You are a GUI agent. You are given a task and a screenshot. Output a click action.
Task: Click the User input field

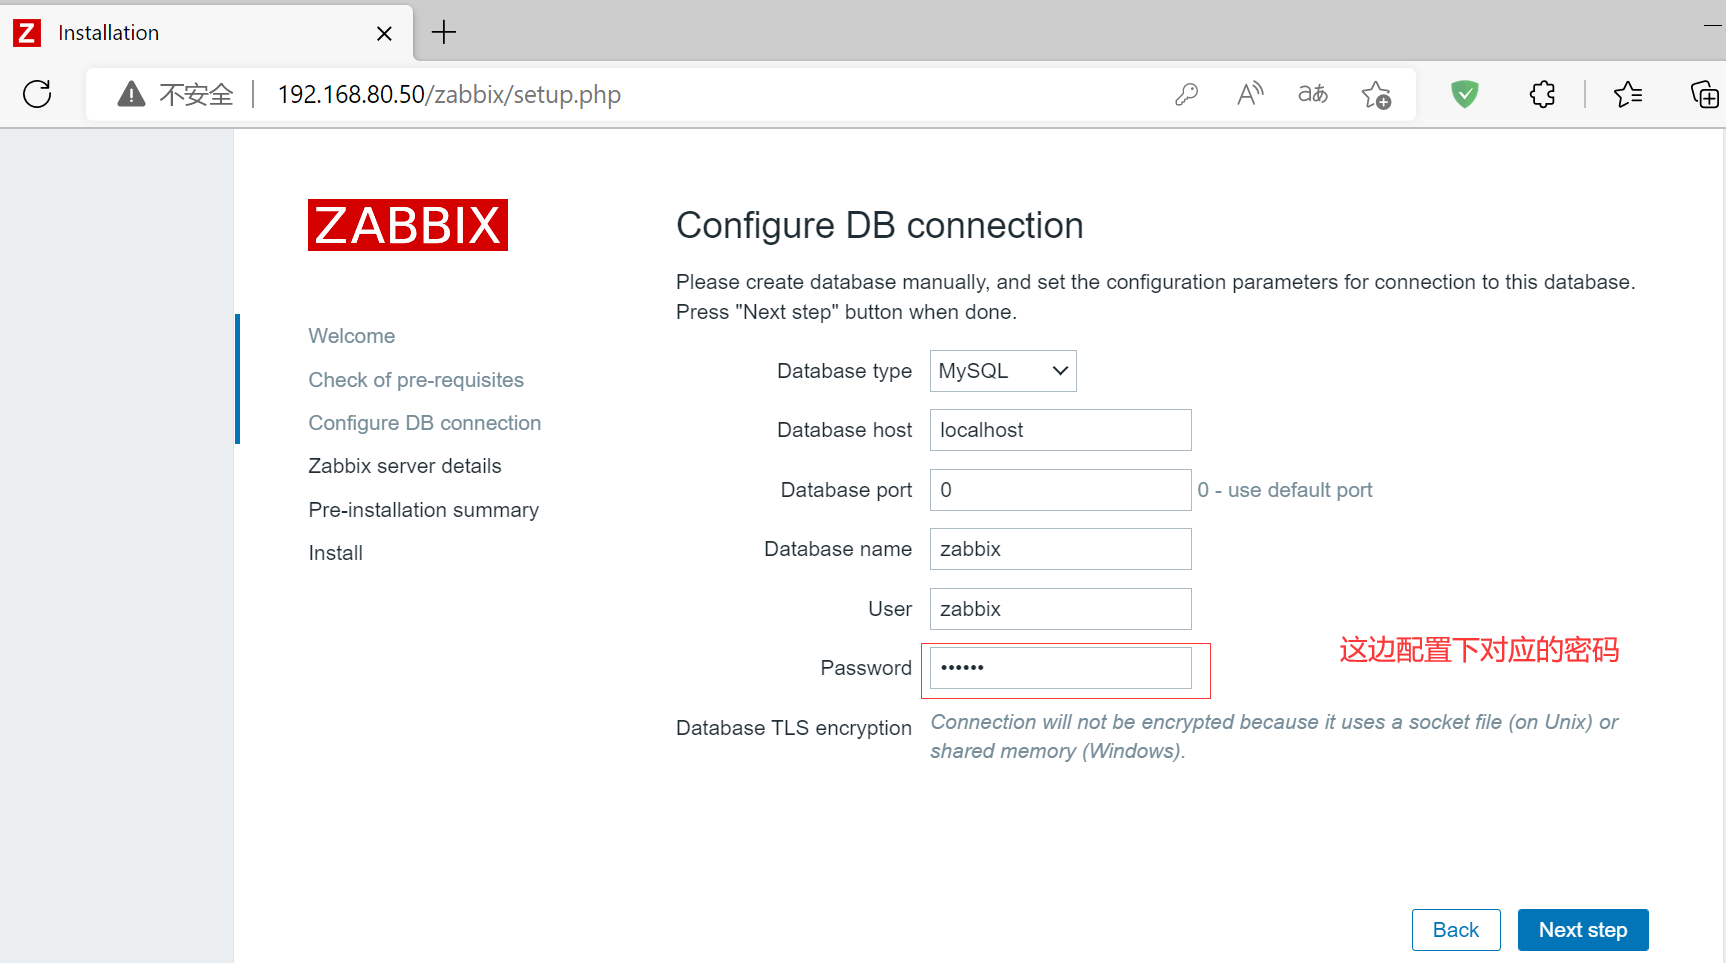click(x=1061, y=609)
